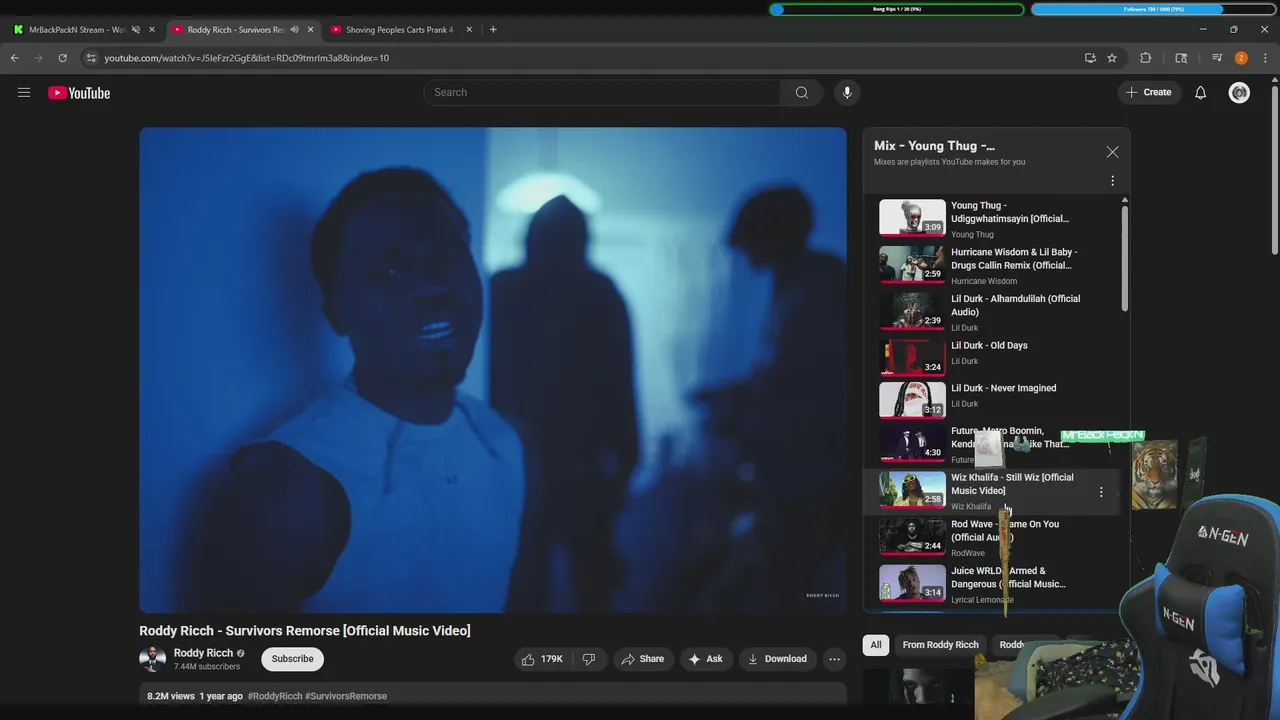Unmute the MrBackPackN Stream tab audio icon
Image resolution: width=1280 pixels, height=720 pixels.
pos(136,30)
